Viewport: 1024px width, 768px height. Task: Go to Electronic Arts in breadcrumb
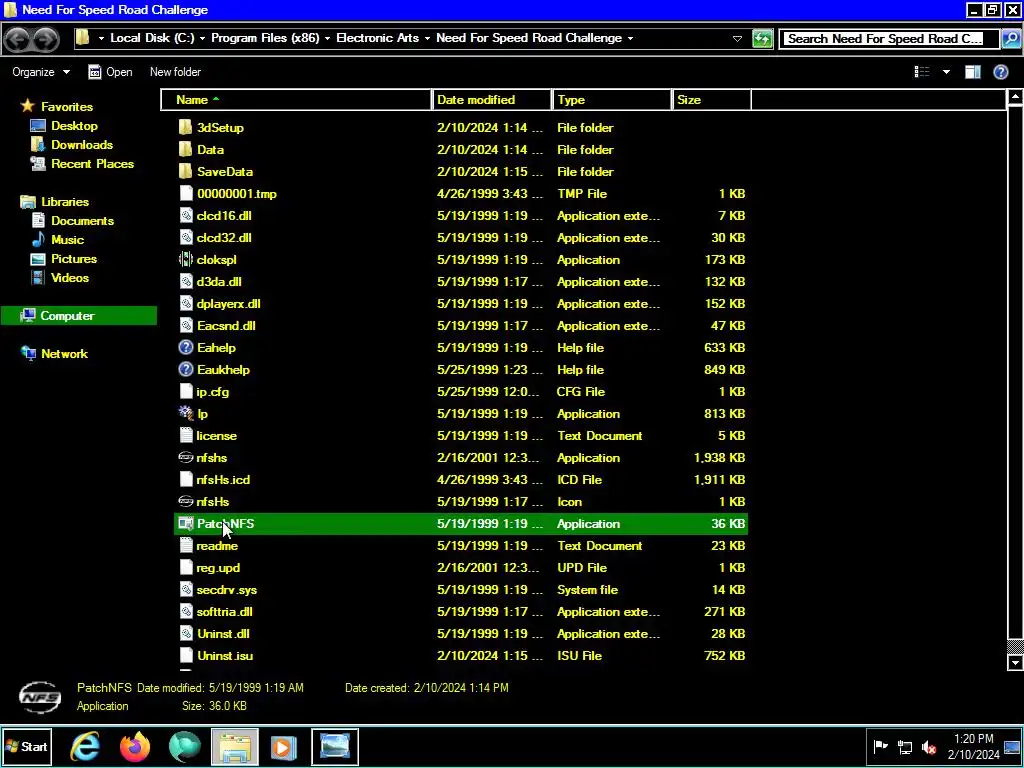(x=377, y=38)
